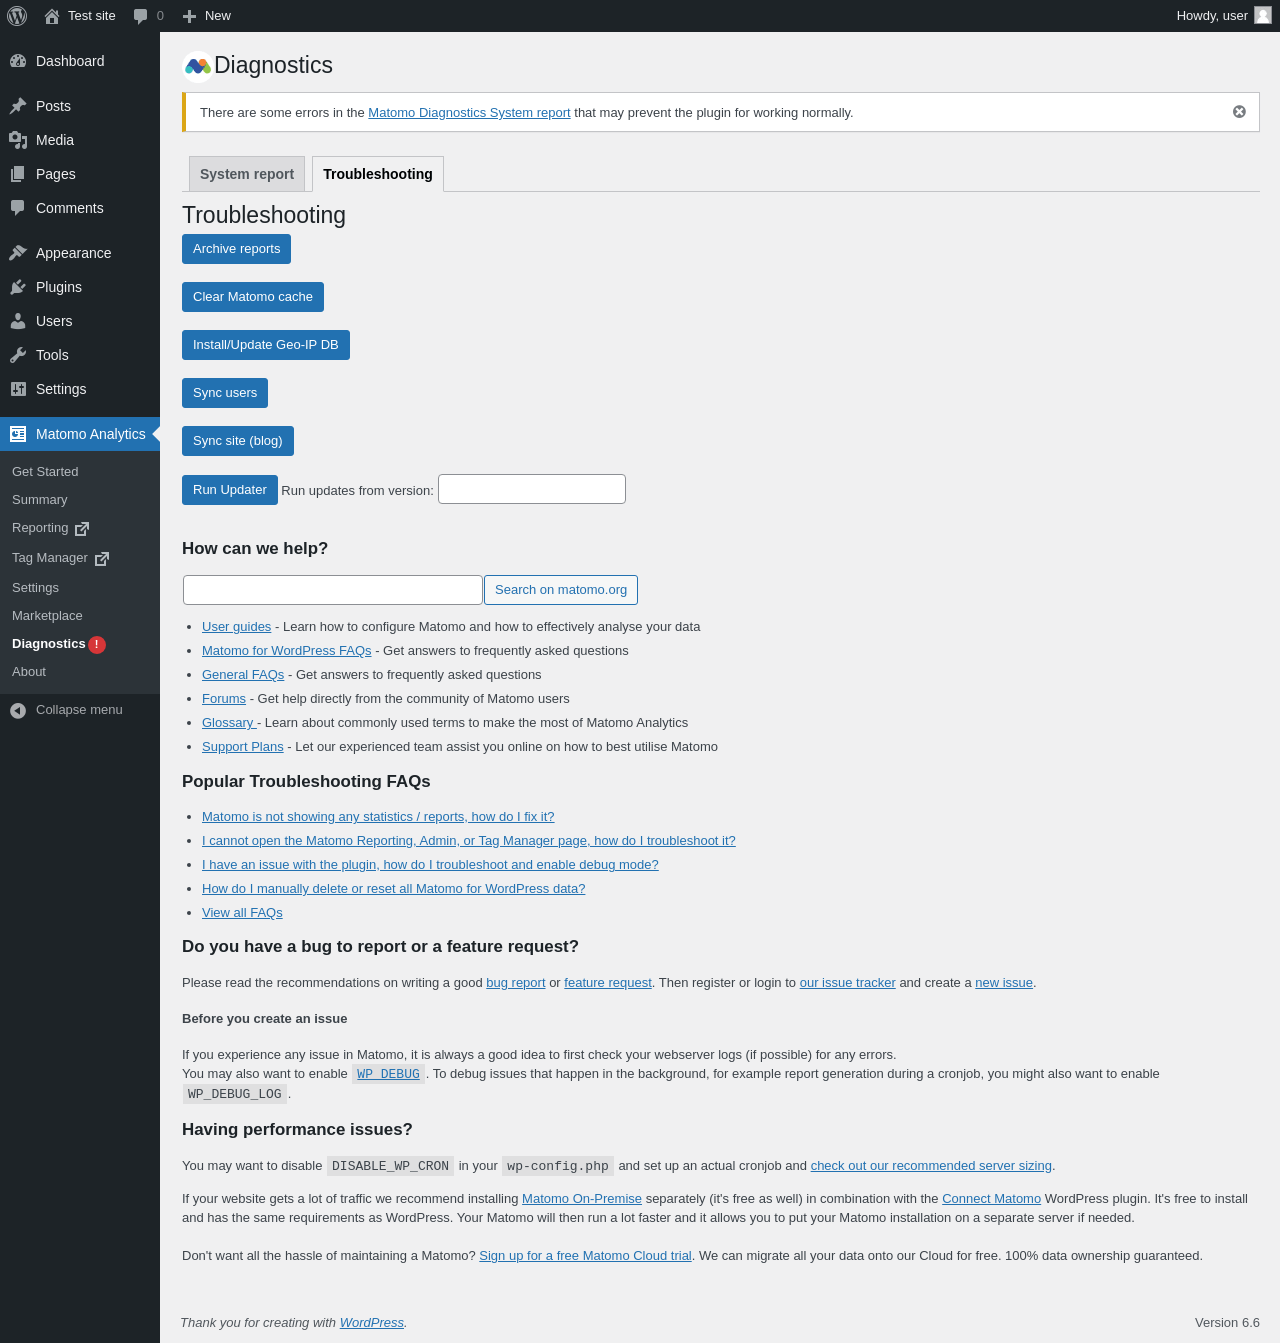The width and height of the screenshot is (1280, 1343).
Task: Open FAQ on manually deleting Matomo data
Action: point(394,889)
